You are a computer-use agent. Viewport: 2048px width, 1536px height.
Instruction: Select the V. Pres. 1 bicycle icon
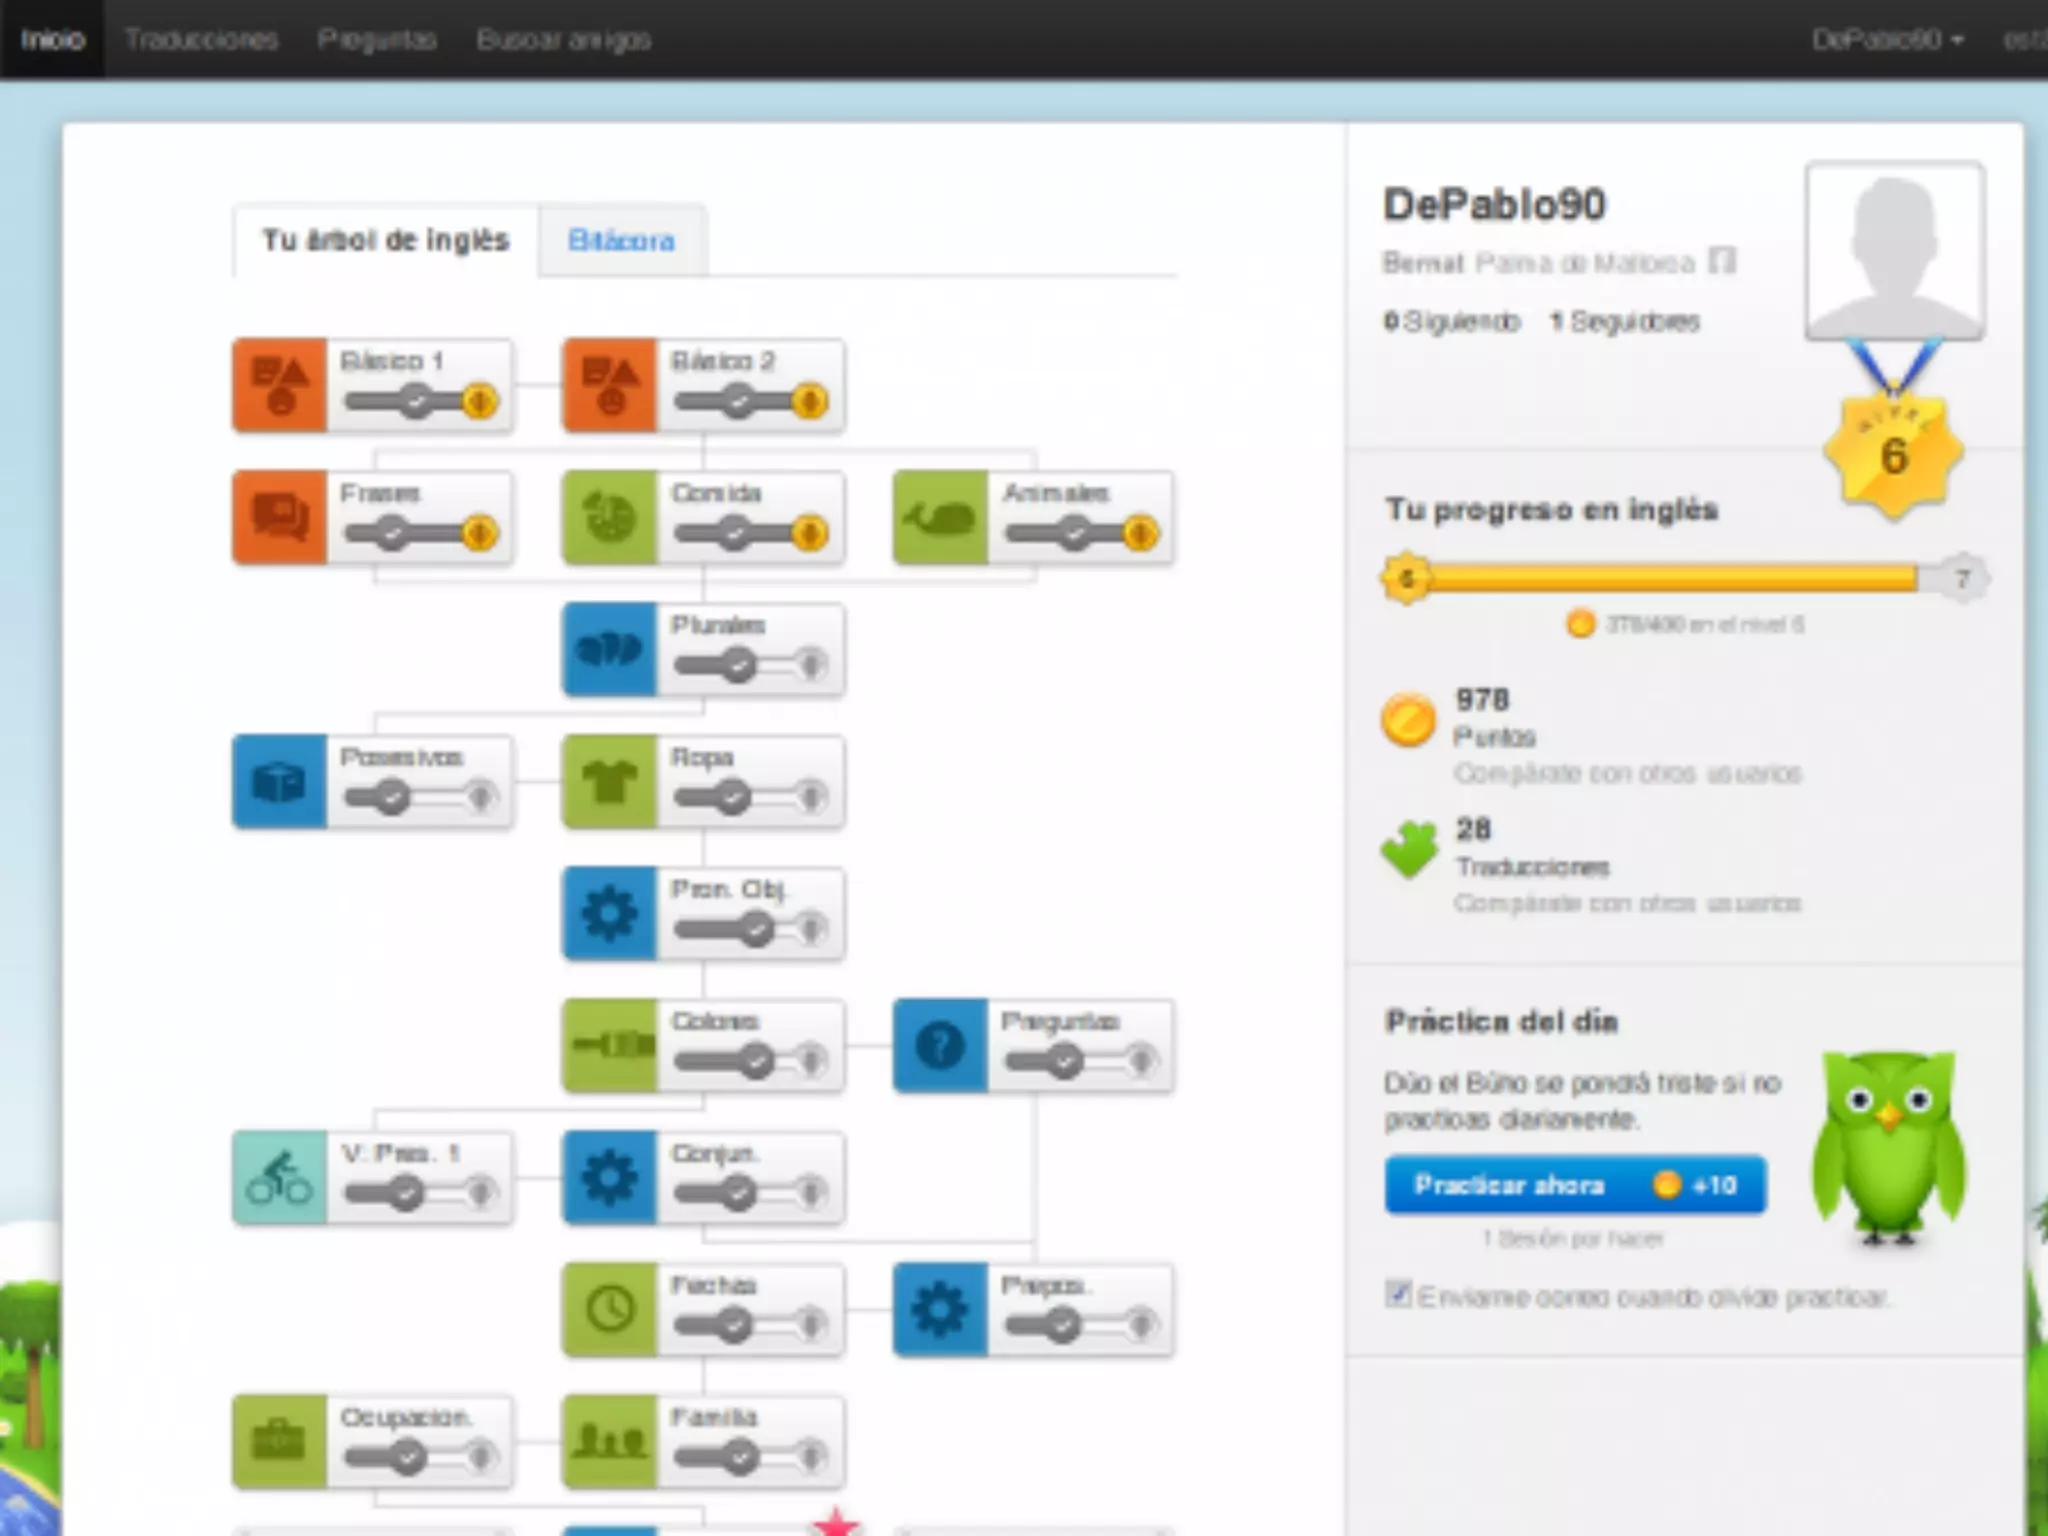coord(280,1177)
